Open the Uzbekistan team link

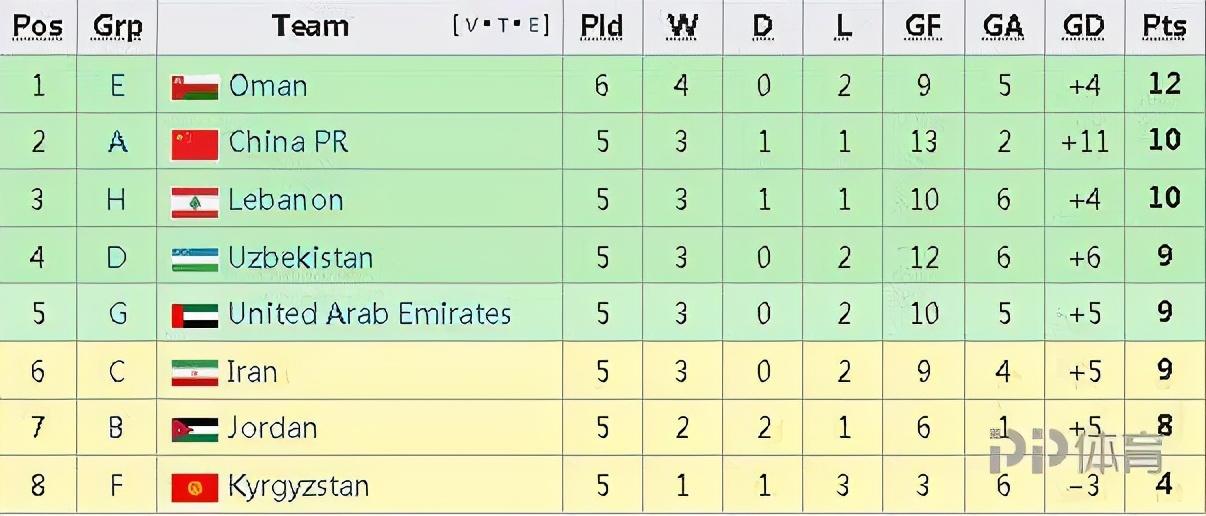click(300, 258)
